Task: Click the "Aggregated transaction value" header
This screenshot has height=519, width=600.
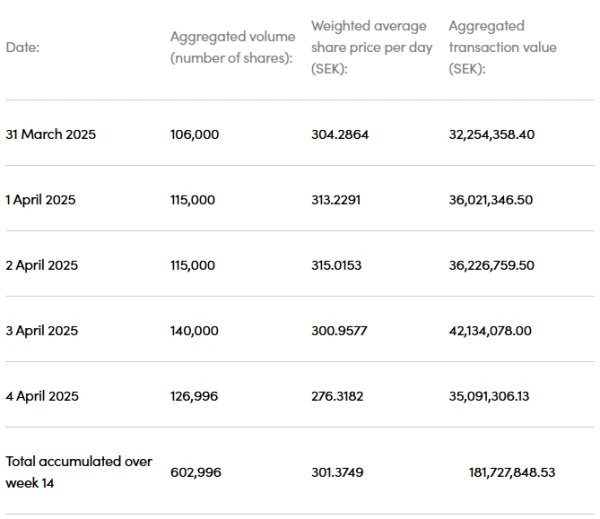Action: [502, 47]
